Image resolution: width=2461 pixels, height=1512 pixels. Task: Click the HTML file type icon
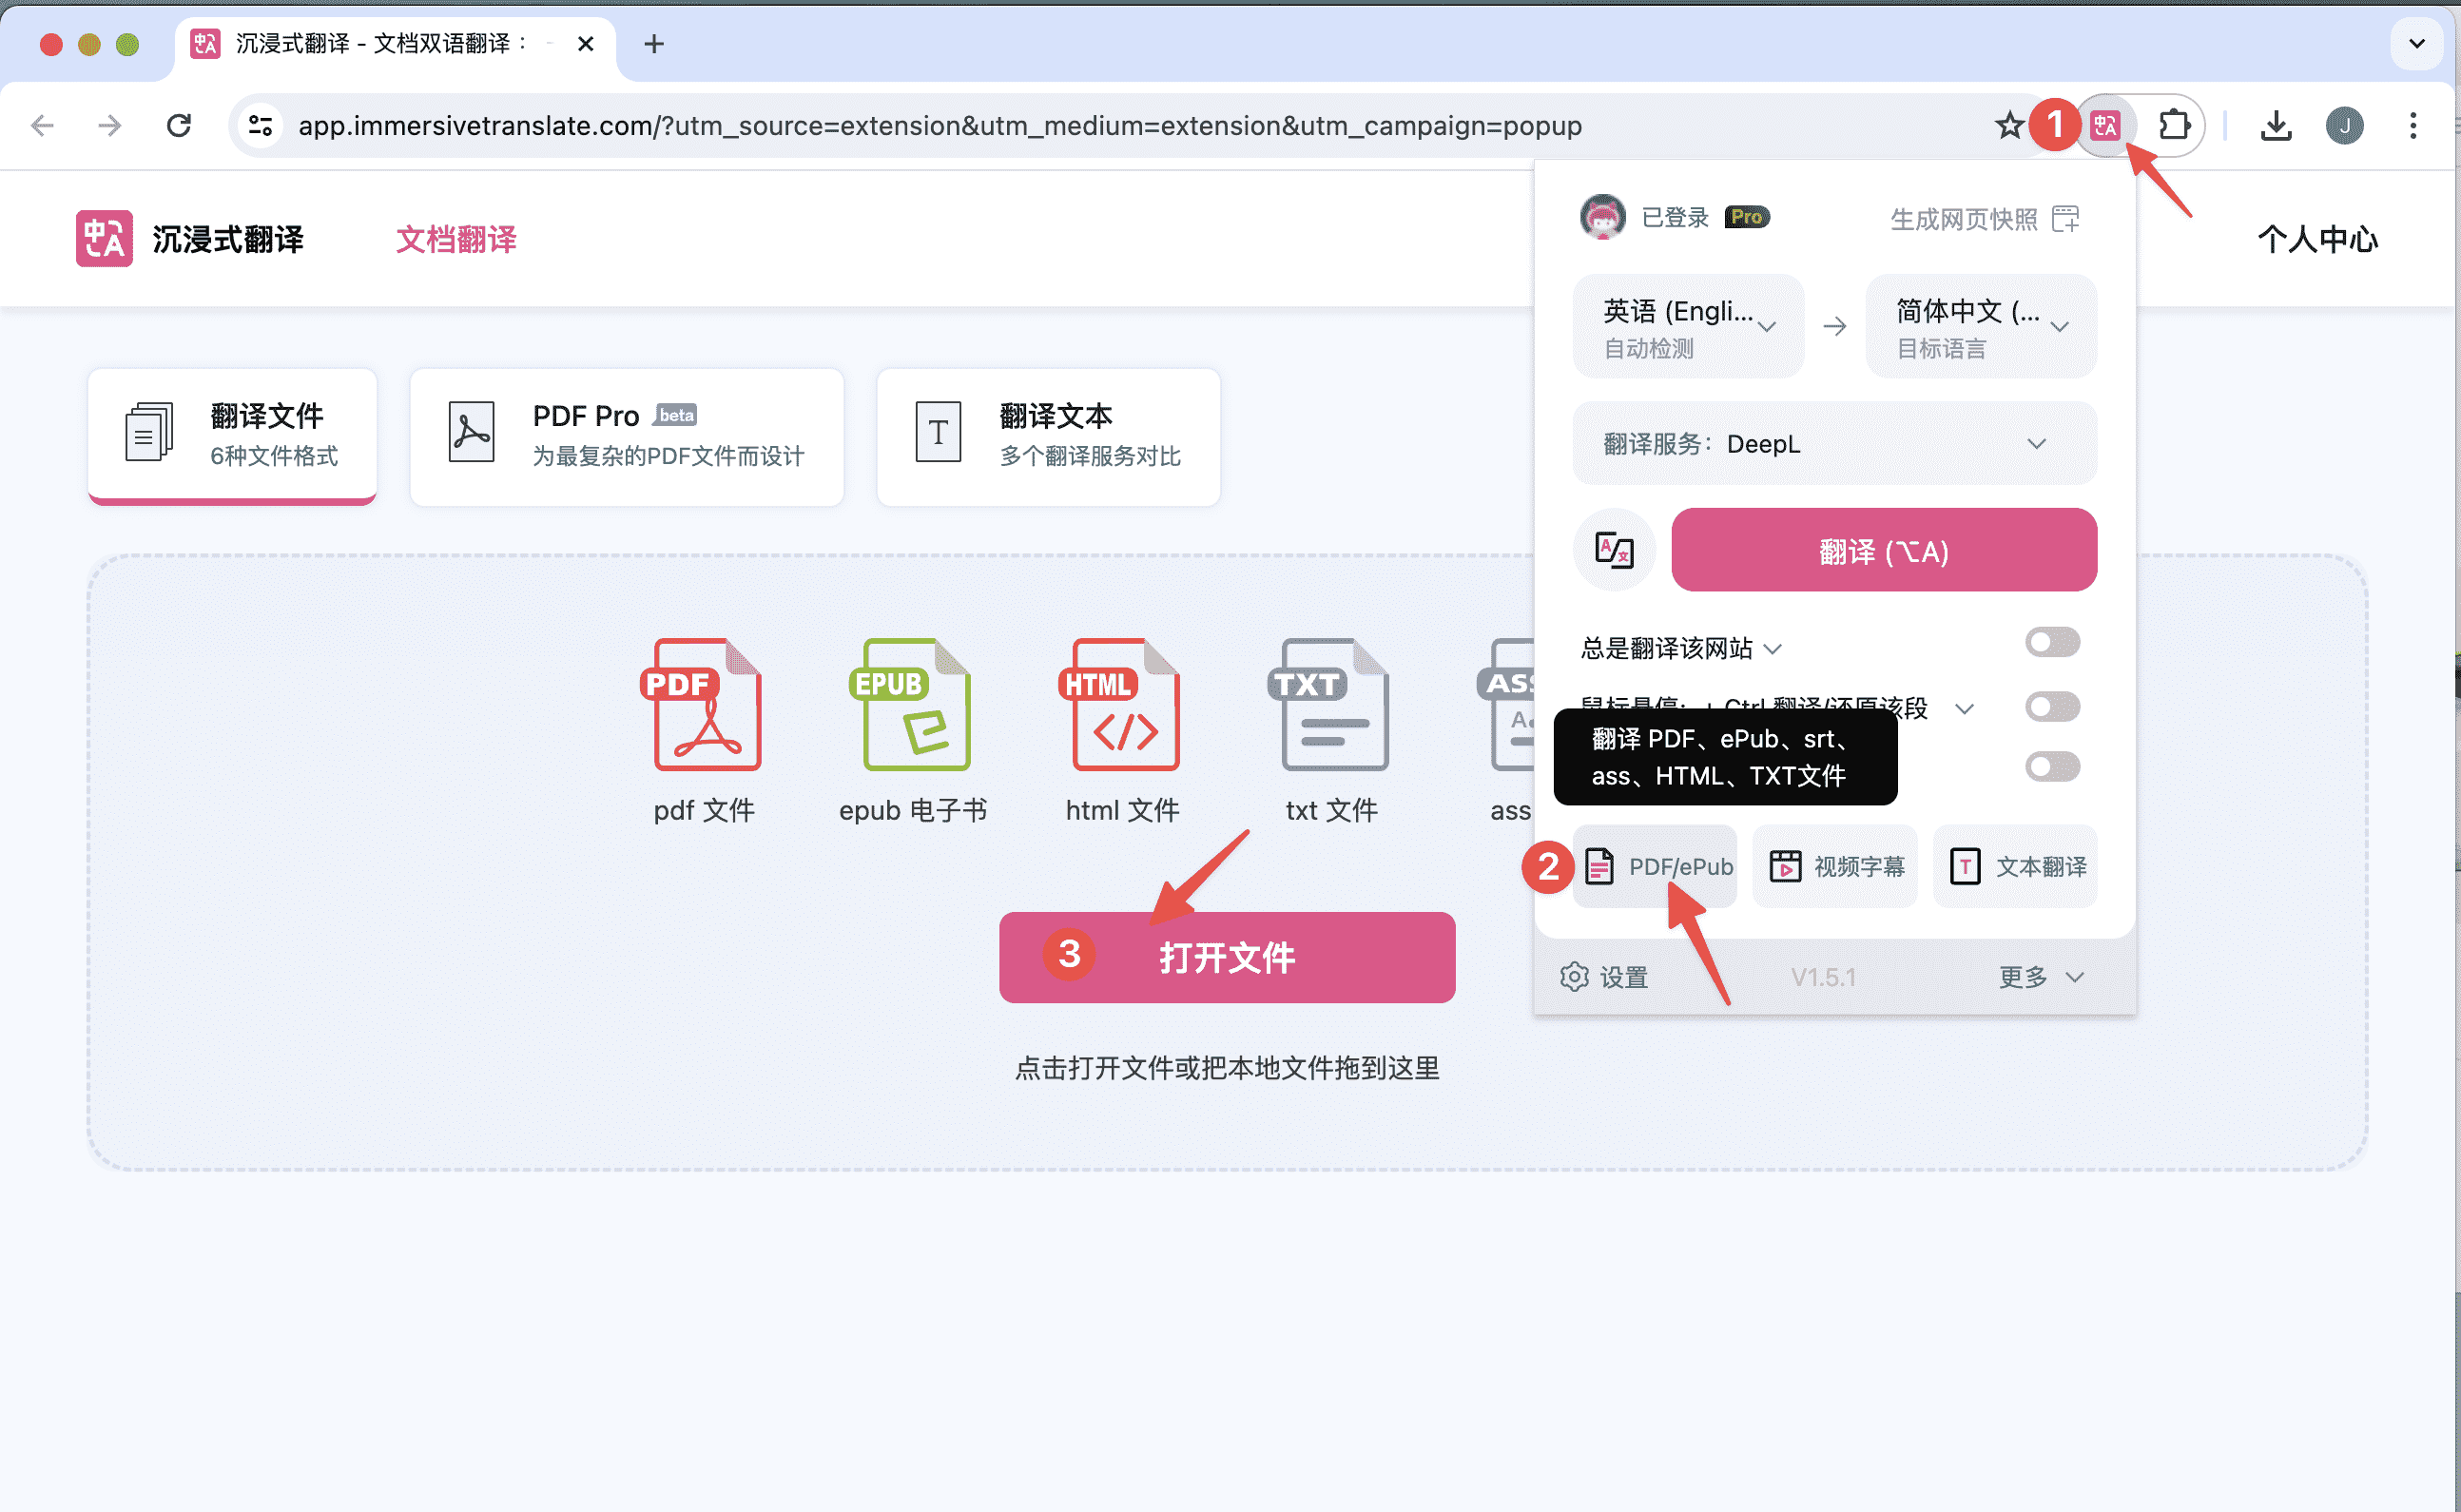click(x=1125, y=706)
